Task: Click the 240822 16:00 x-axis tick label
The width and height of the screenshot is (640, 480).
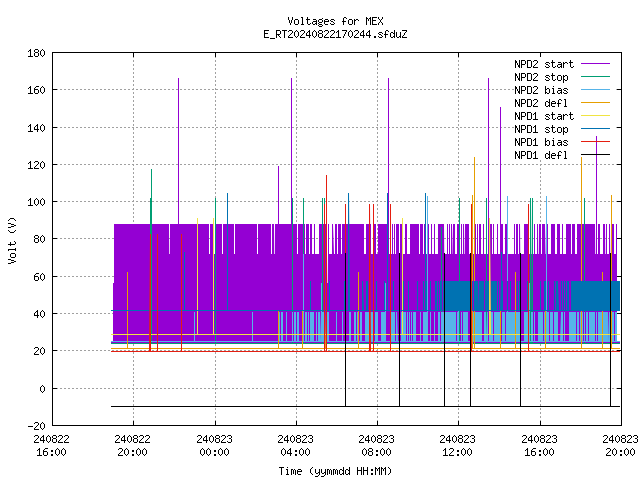Action: pyautogui.click(x=51, y=445)
